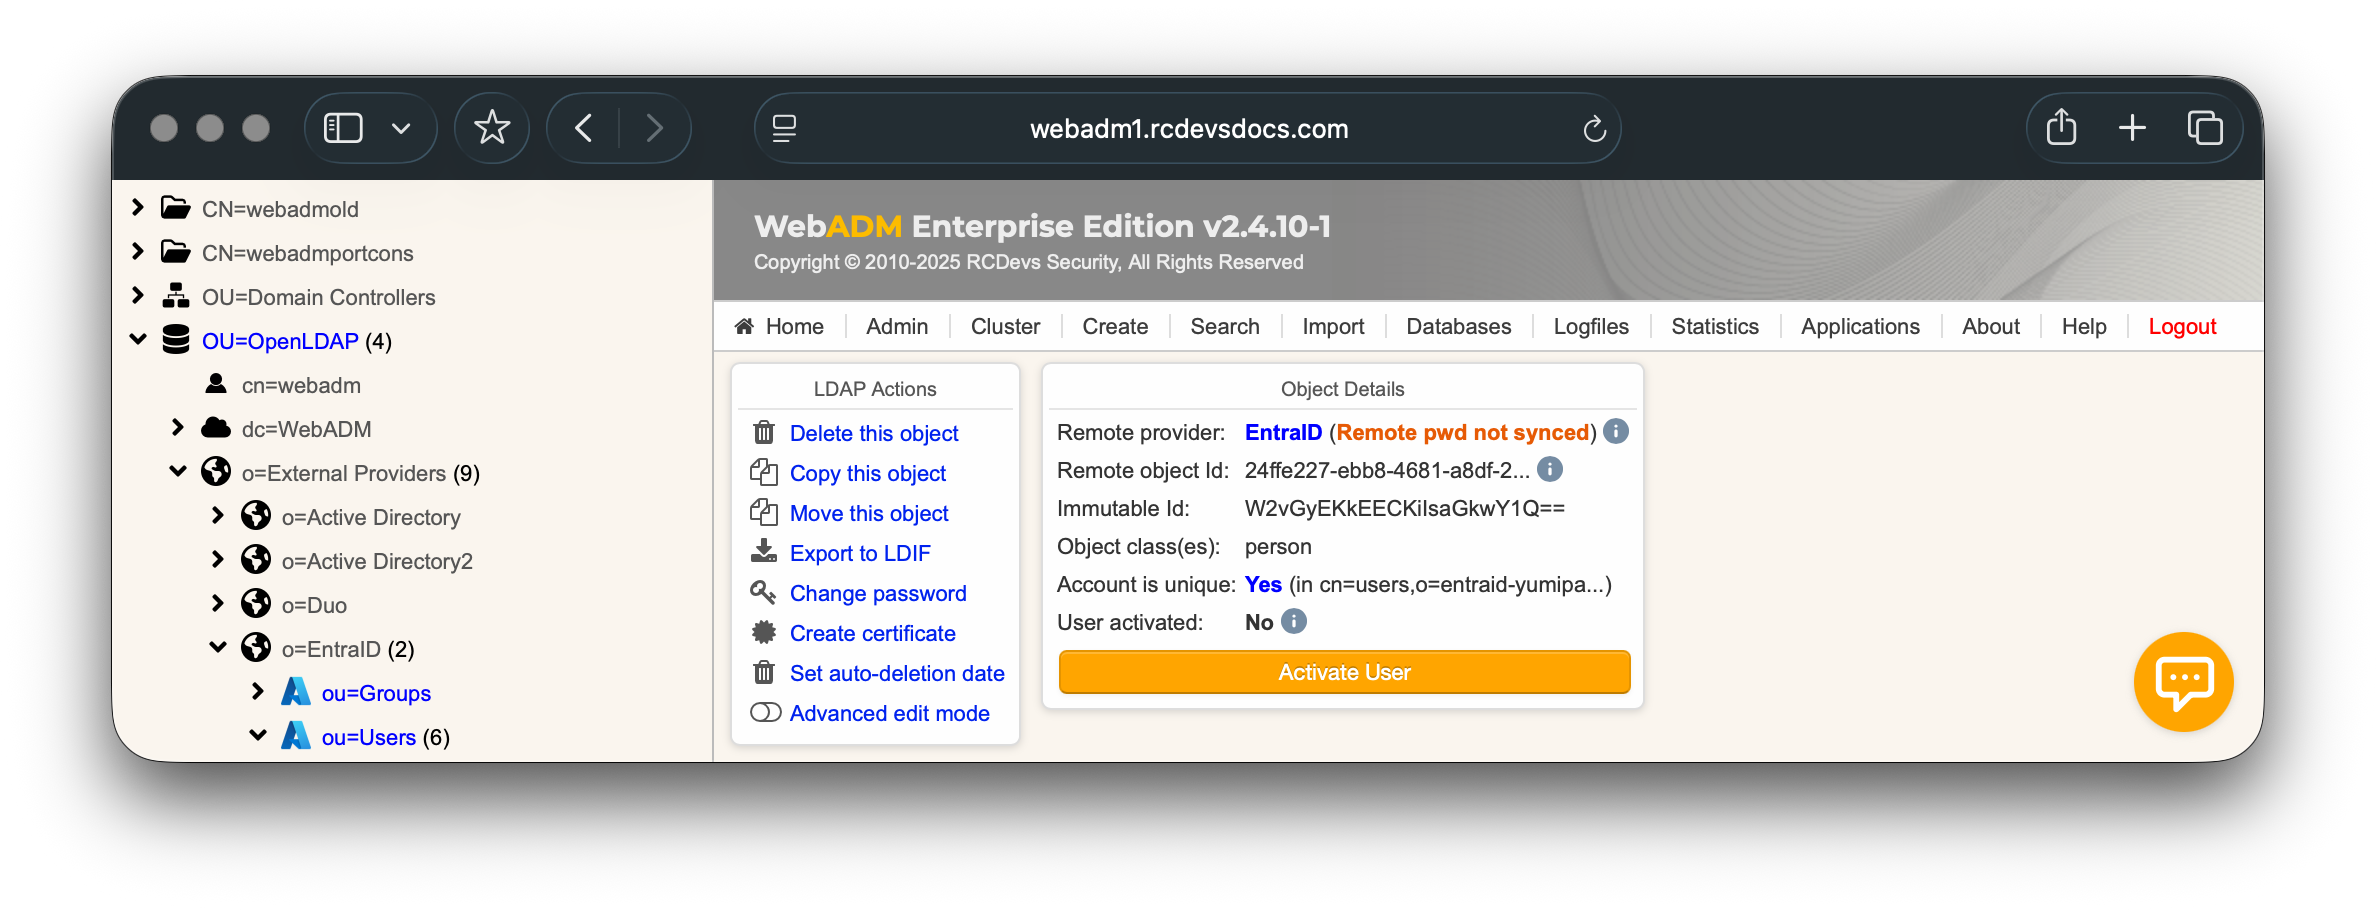Click the share icon in browser toolbar
This screenshot has width=2376, height=910.
(x=2061, y=128)
